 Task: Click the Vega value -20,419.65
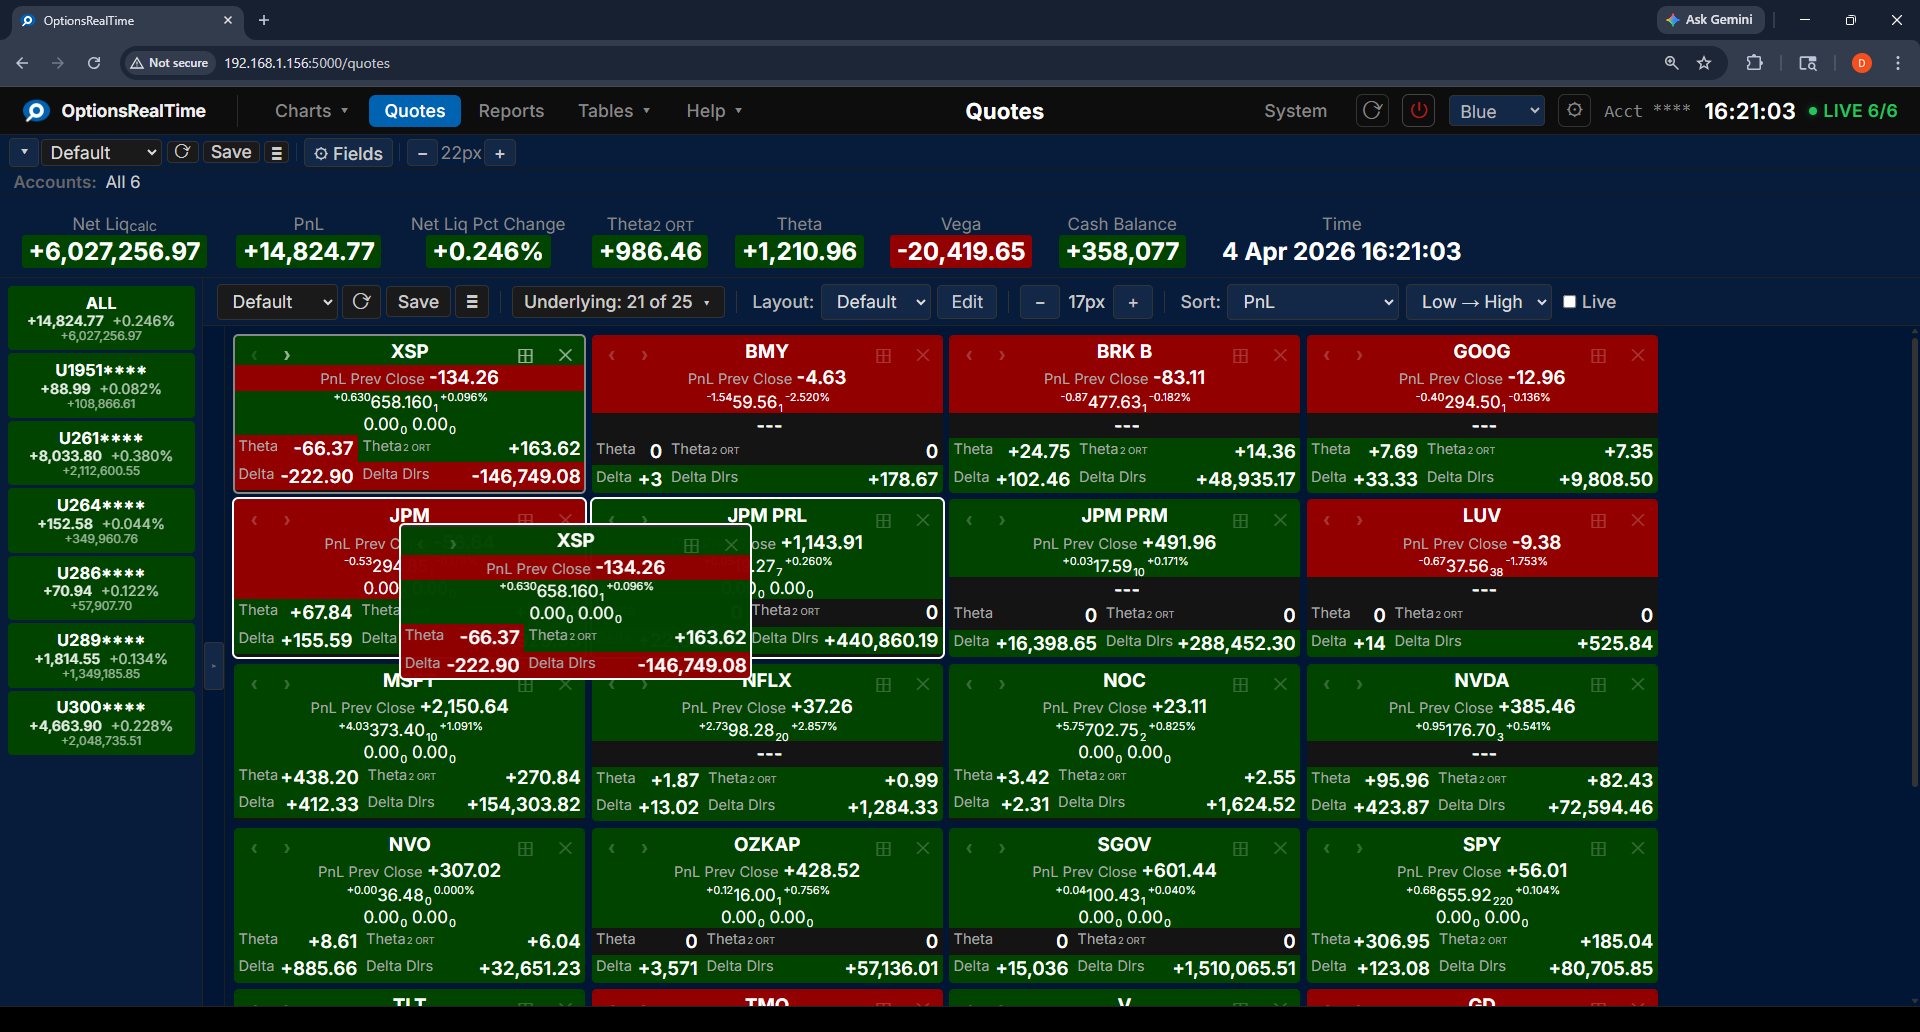[x=961, y=251]
